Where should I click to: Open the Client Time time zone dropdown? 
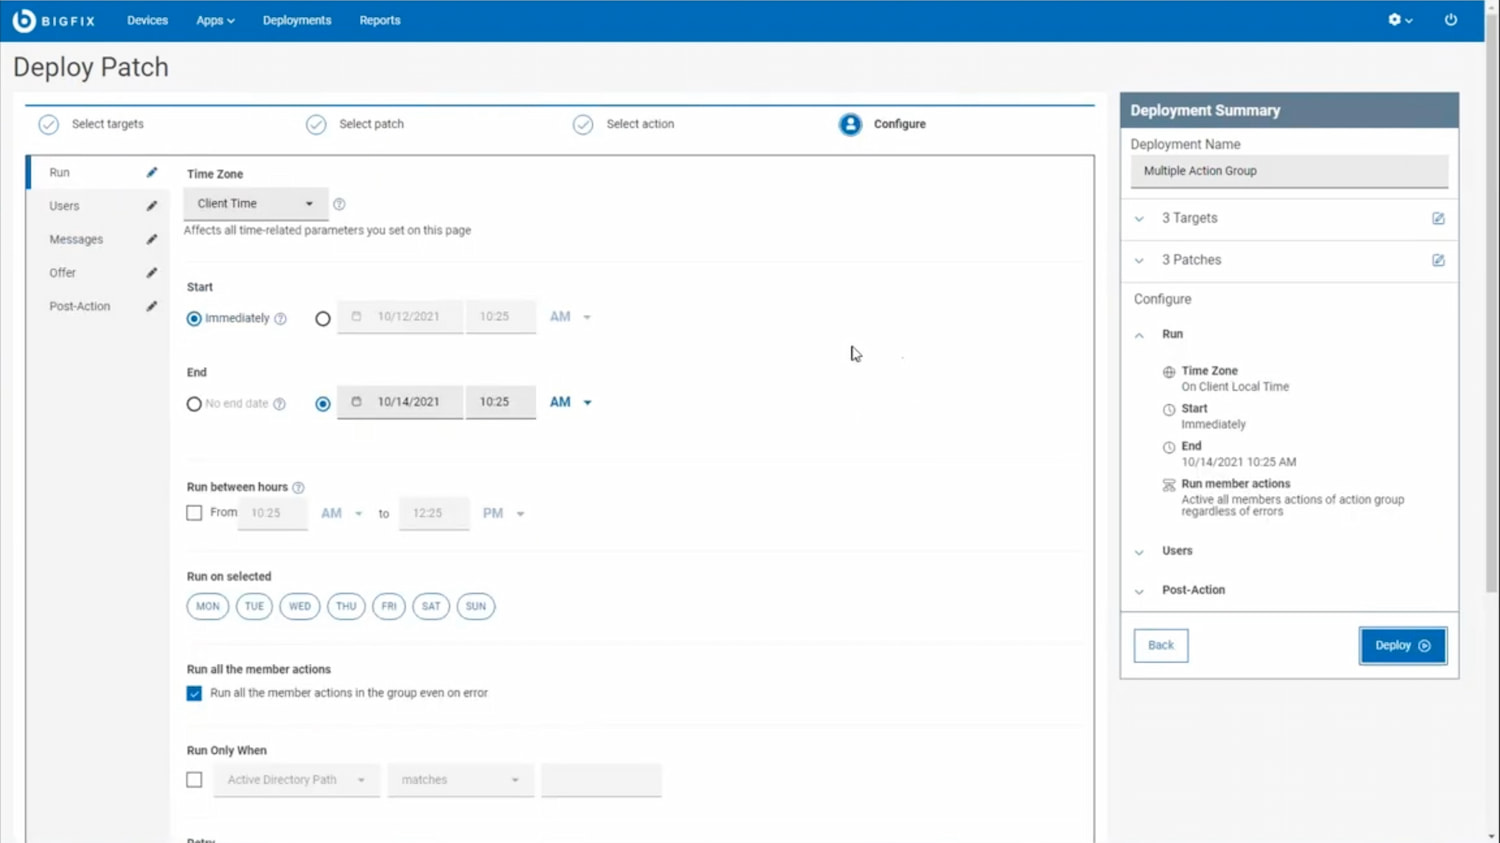pos(255,203)
